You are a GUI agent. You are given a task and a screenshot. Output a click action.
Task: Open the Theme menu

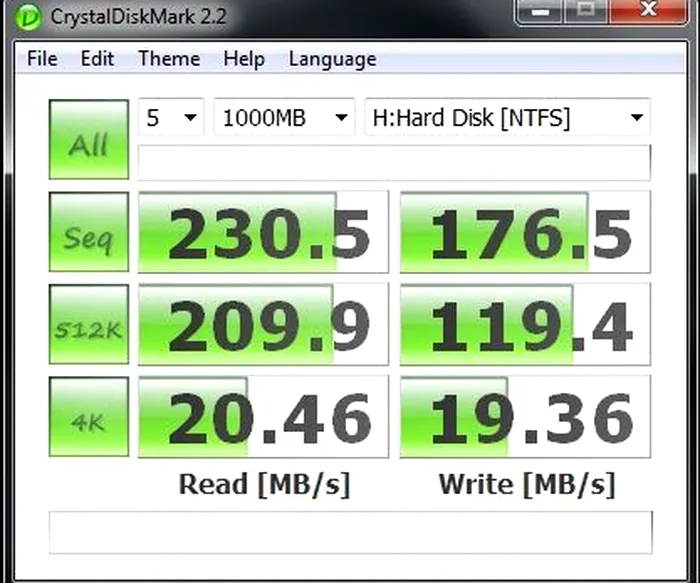coord(169,59)
